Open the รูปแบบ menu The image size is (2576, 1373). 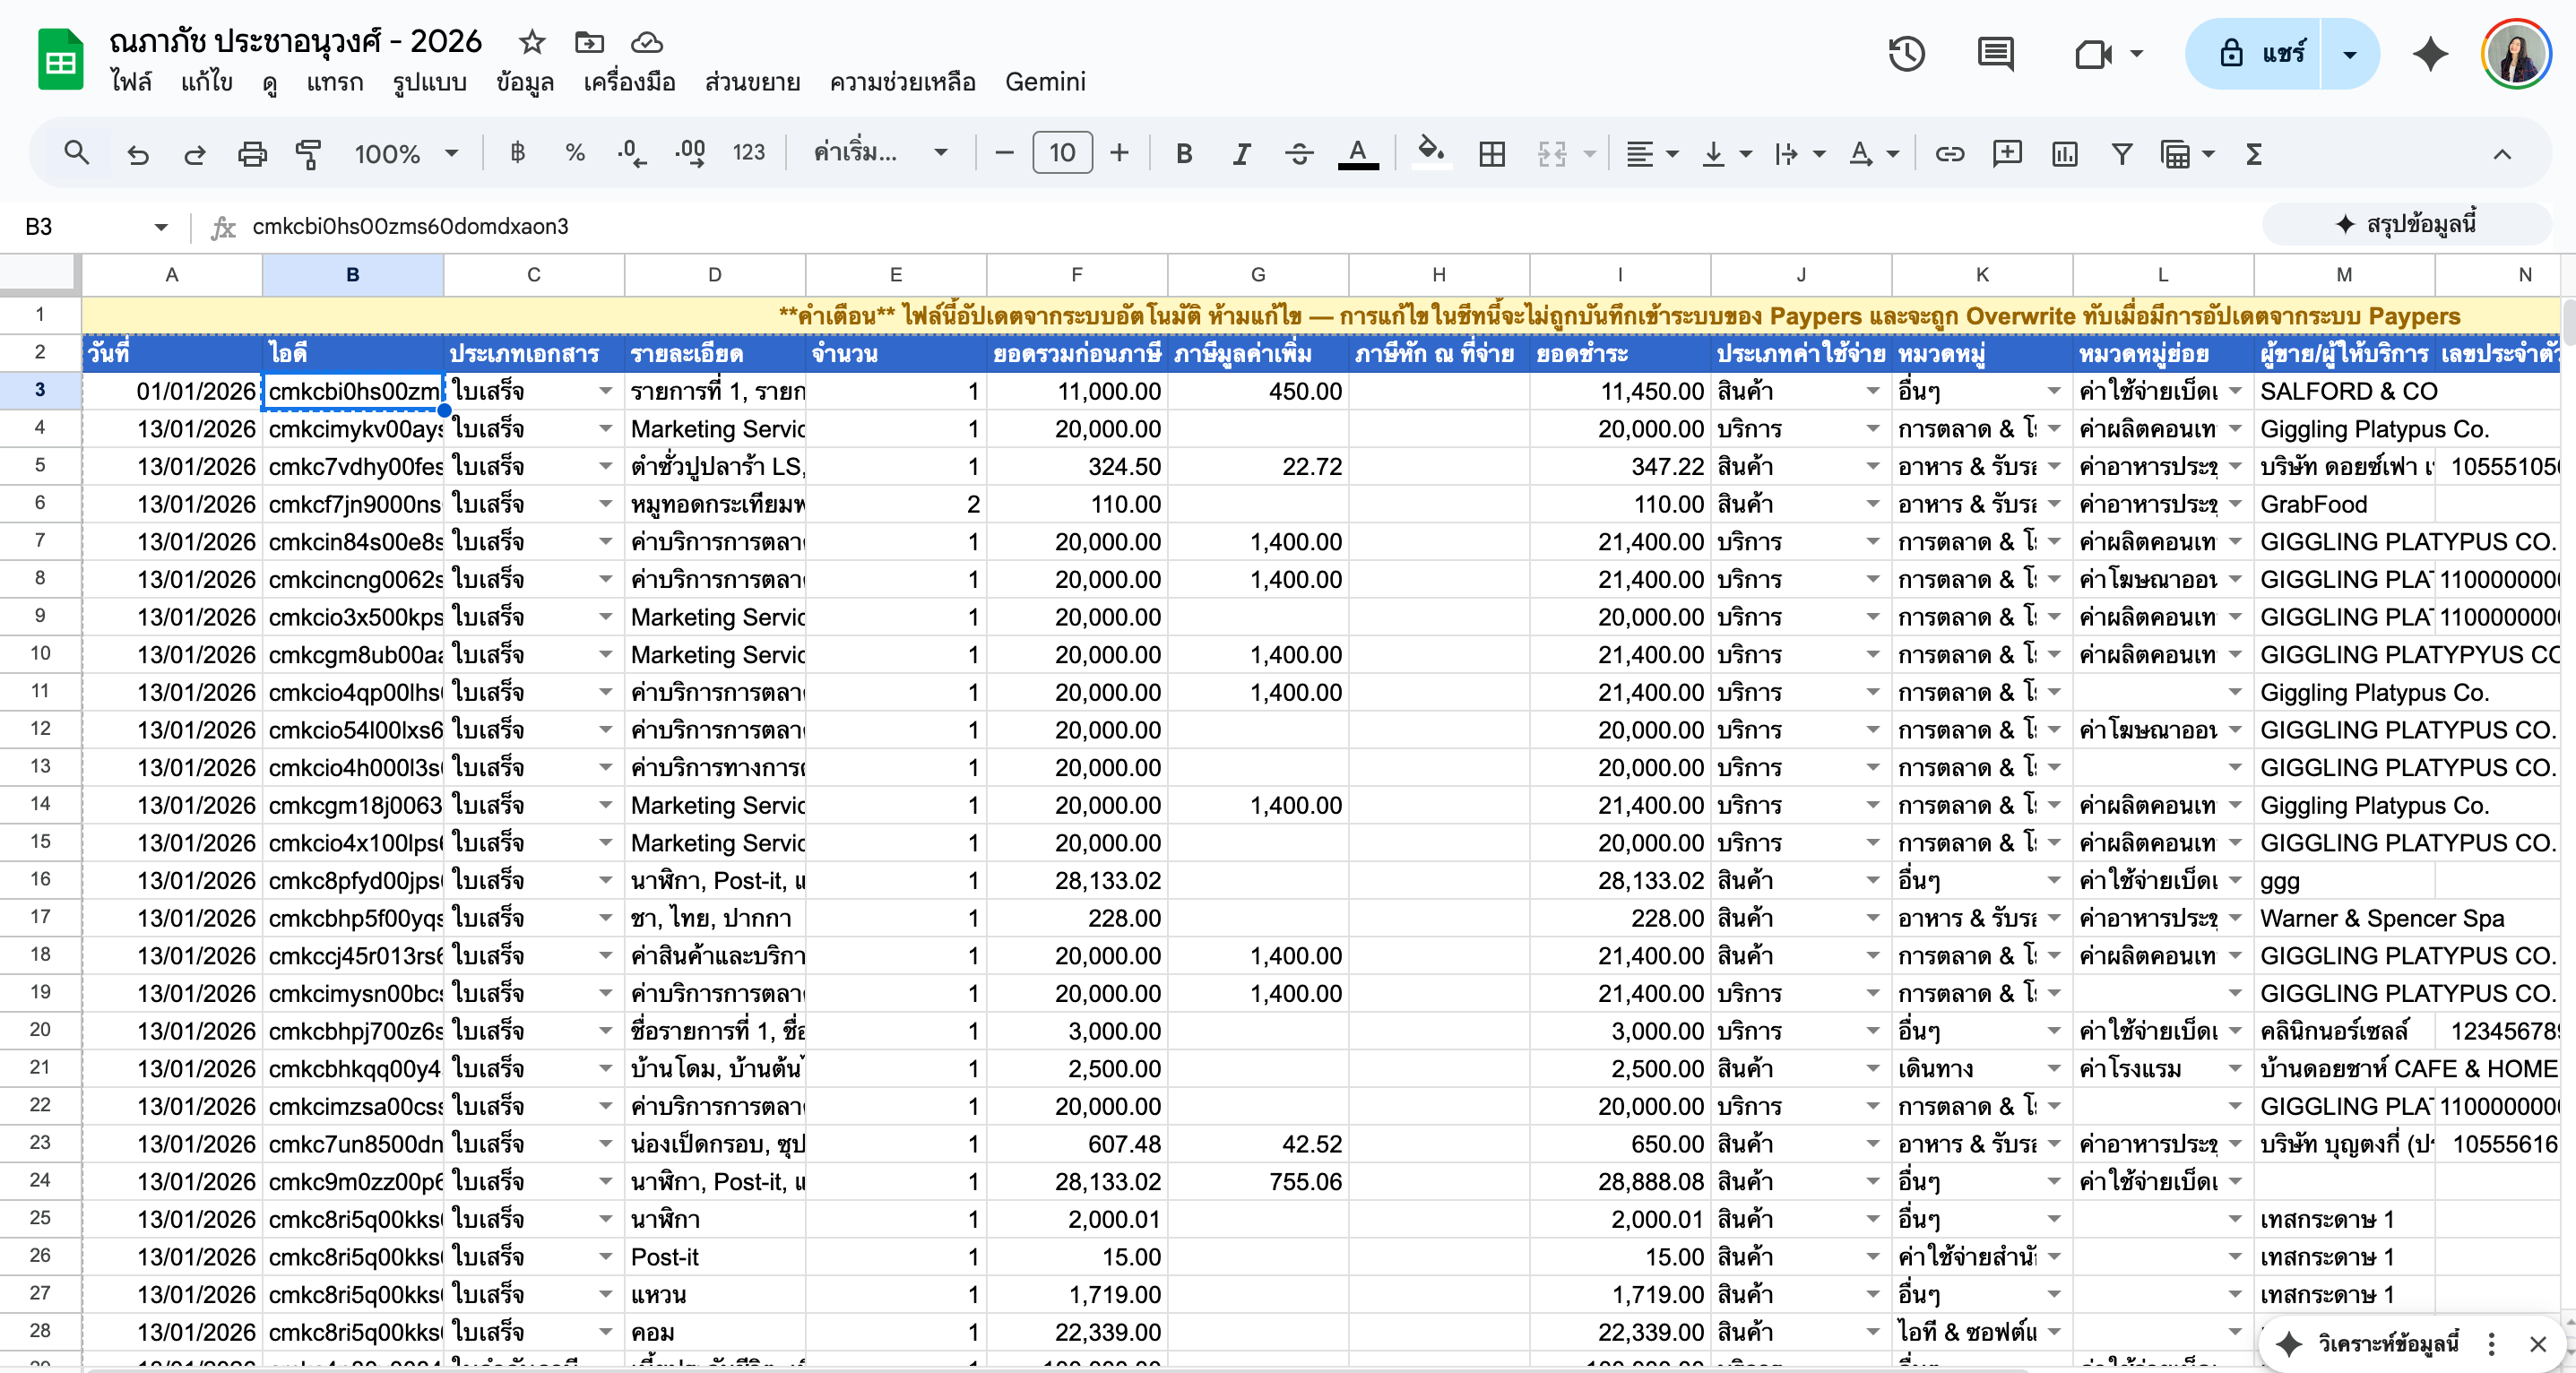pyautogui.click(x=429, y=82)
